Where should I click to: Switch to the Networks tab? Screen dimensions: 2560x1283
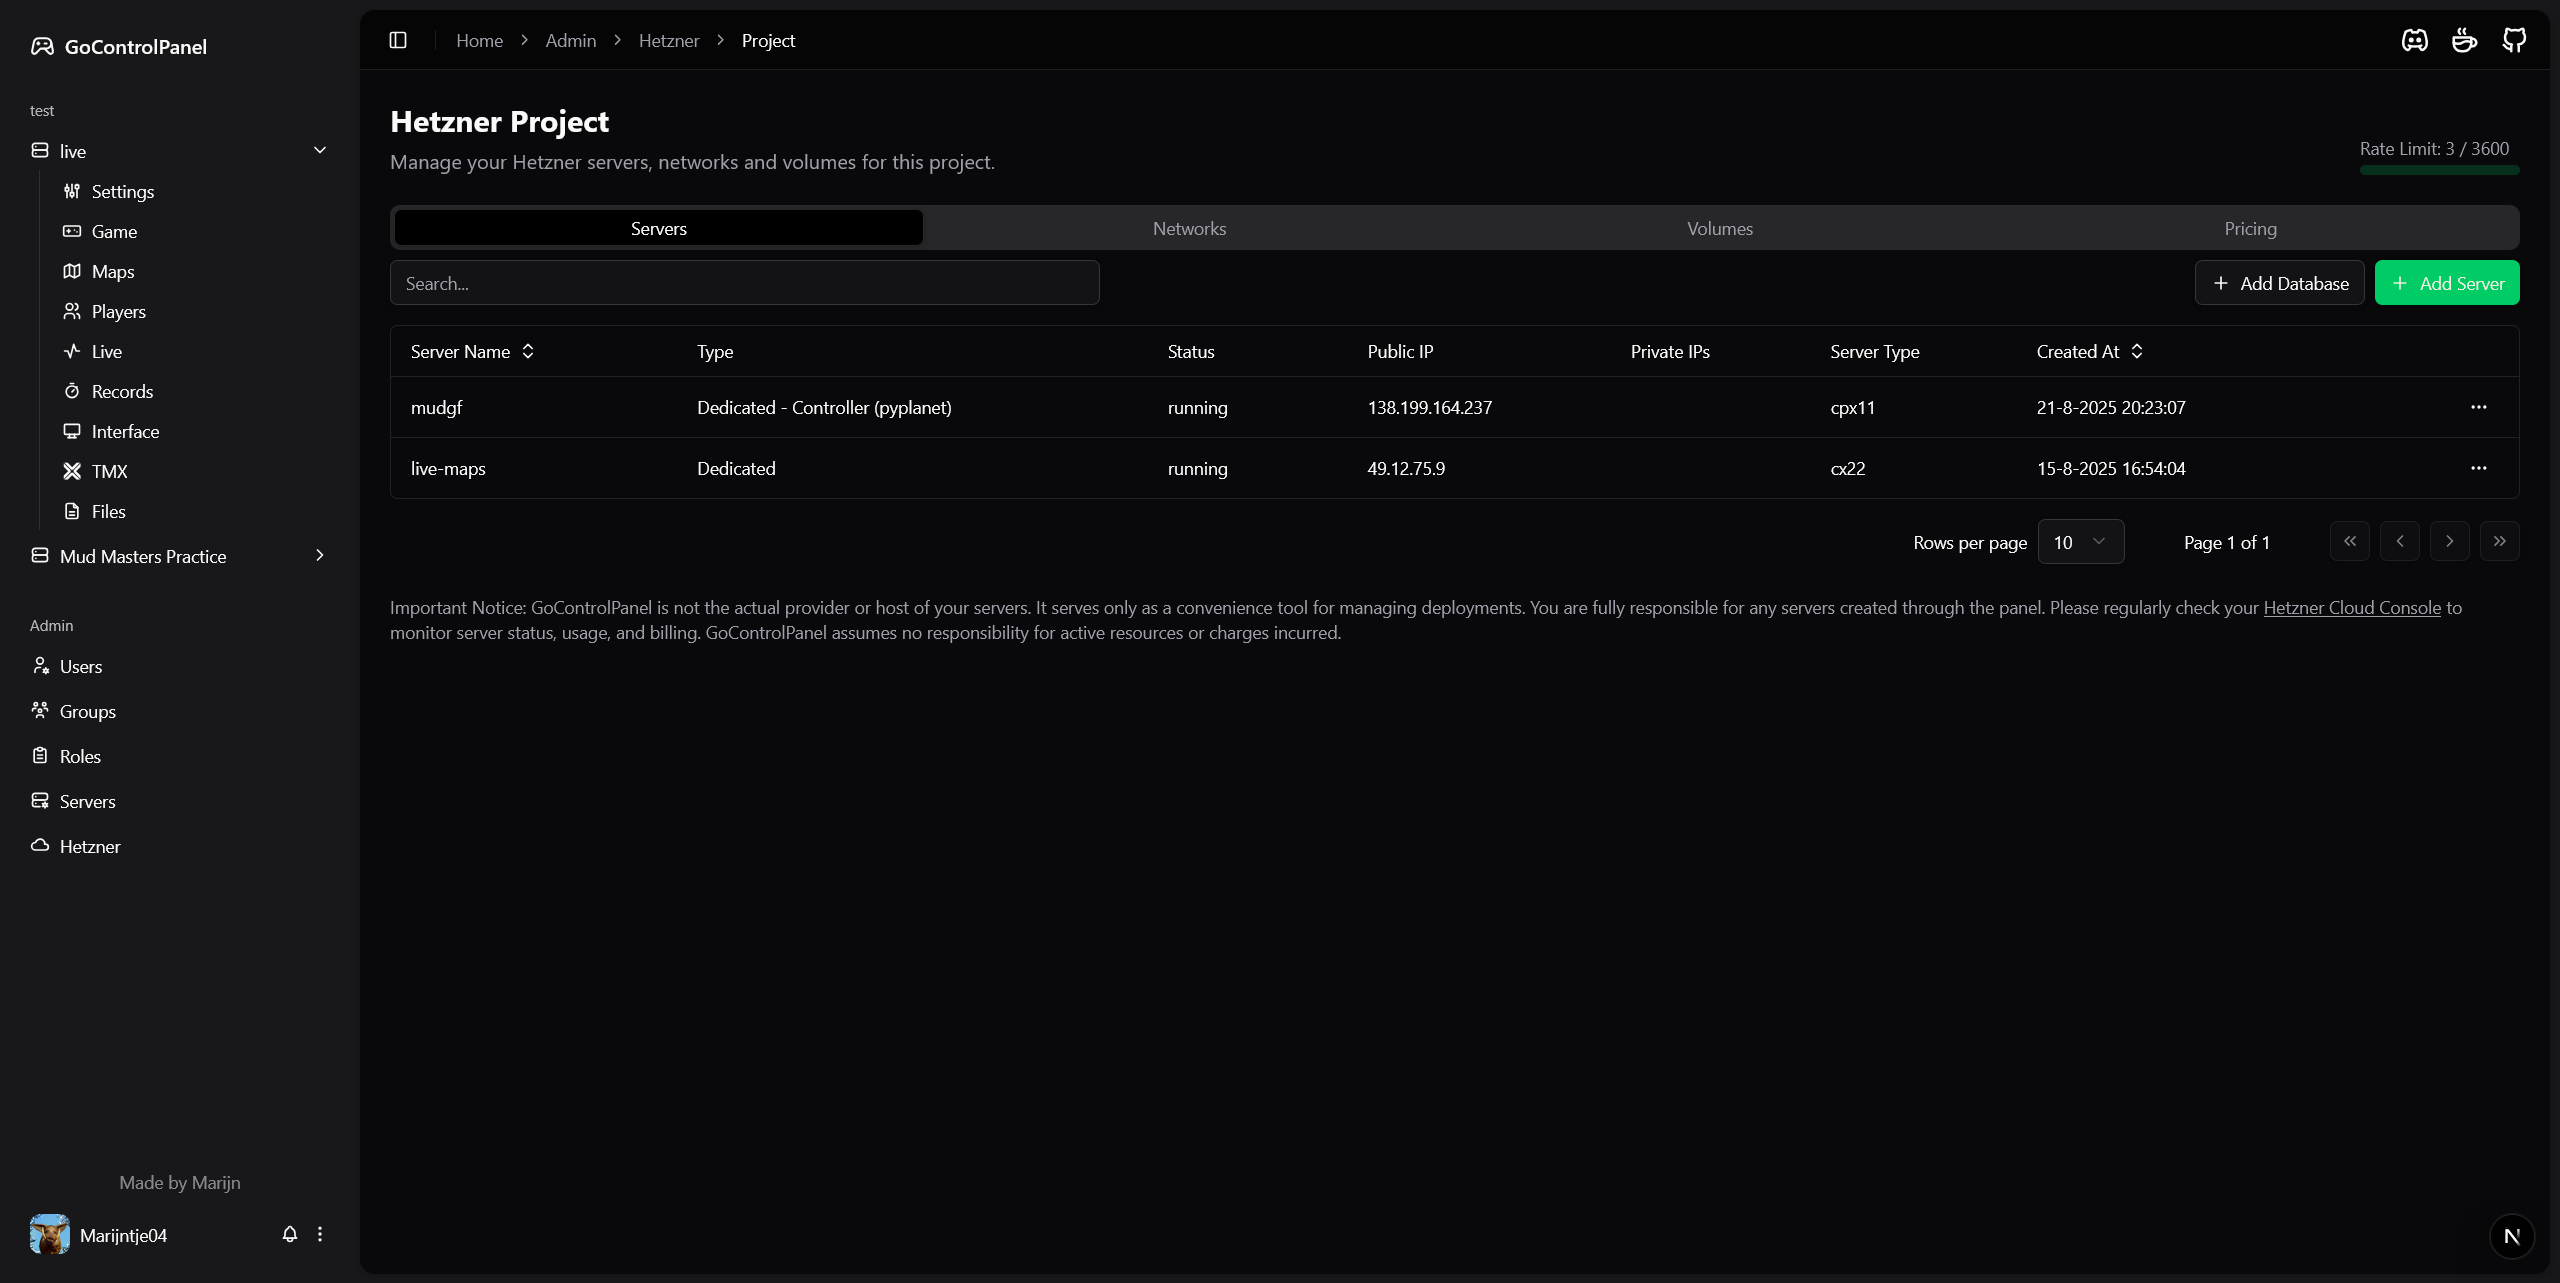[x=1189, y=228]
